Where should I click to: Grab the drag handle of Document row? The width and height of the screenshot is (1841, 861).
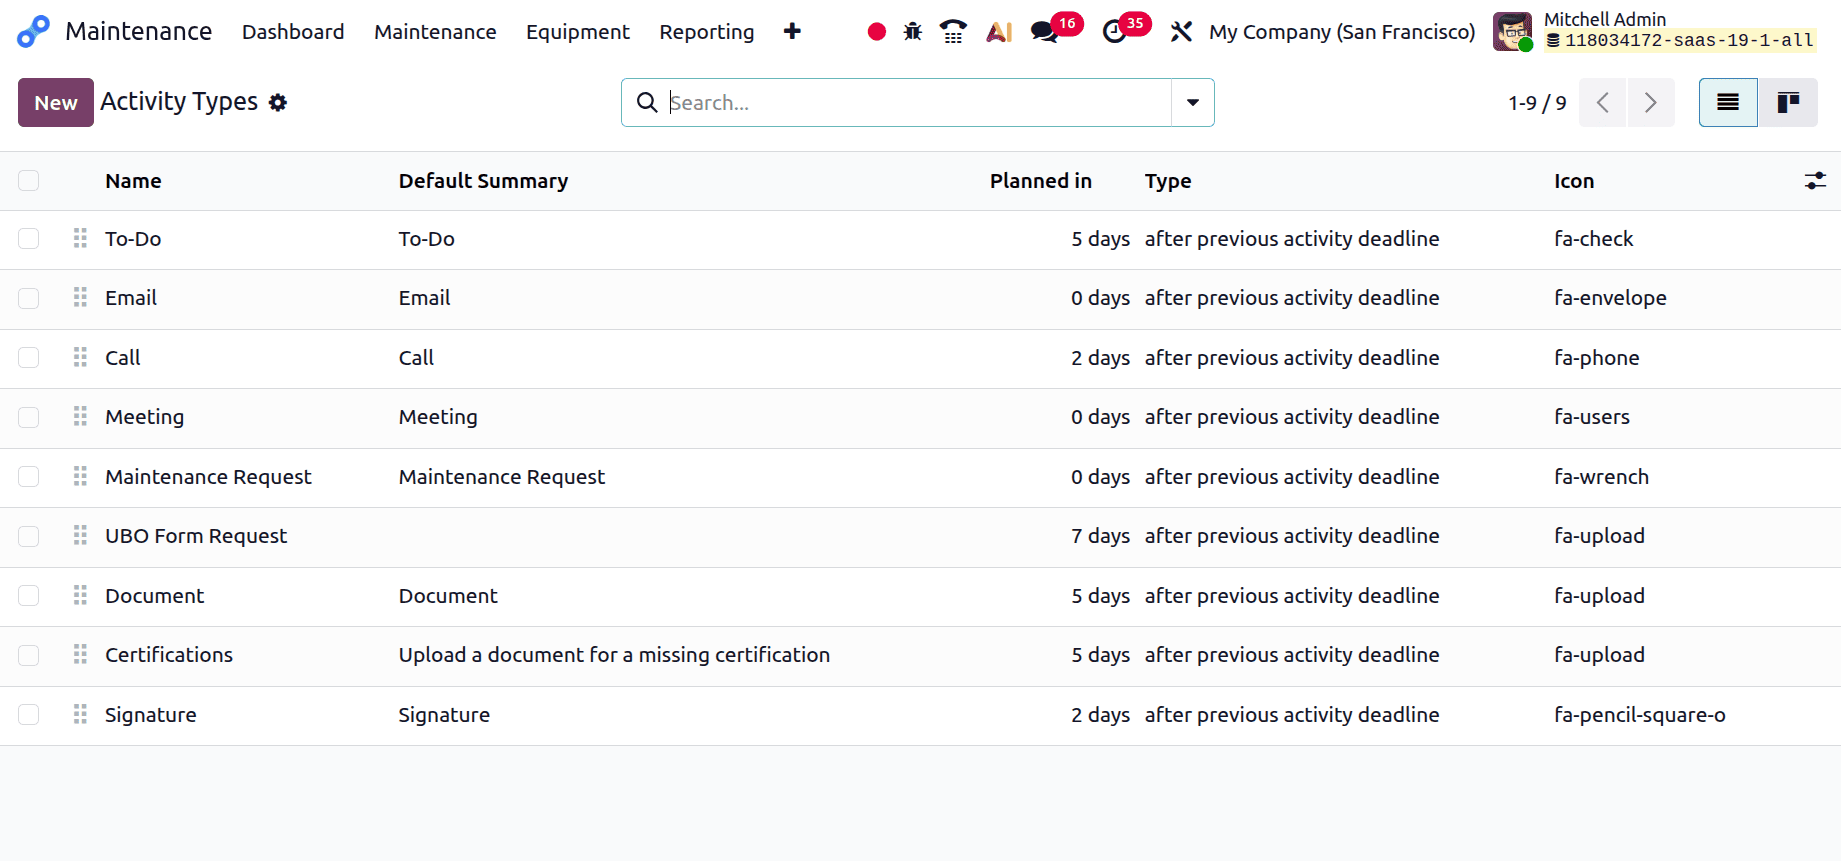point(80,595)
